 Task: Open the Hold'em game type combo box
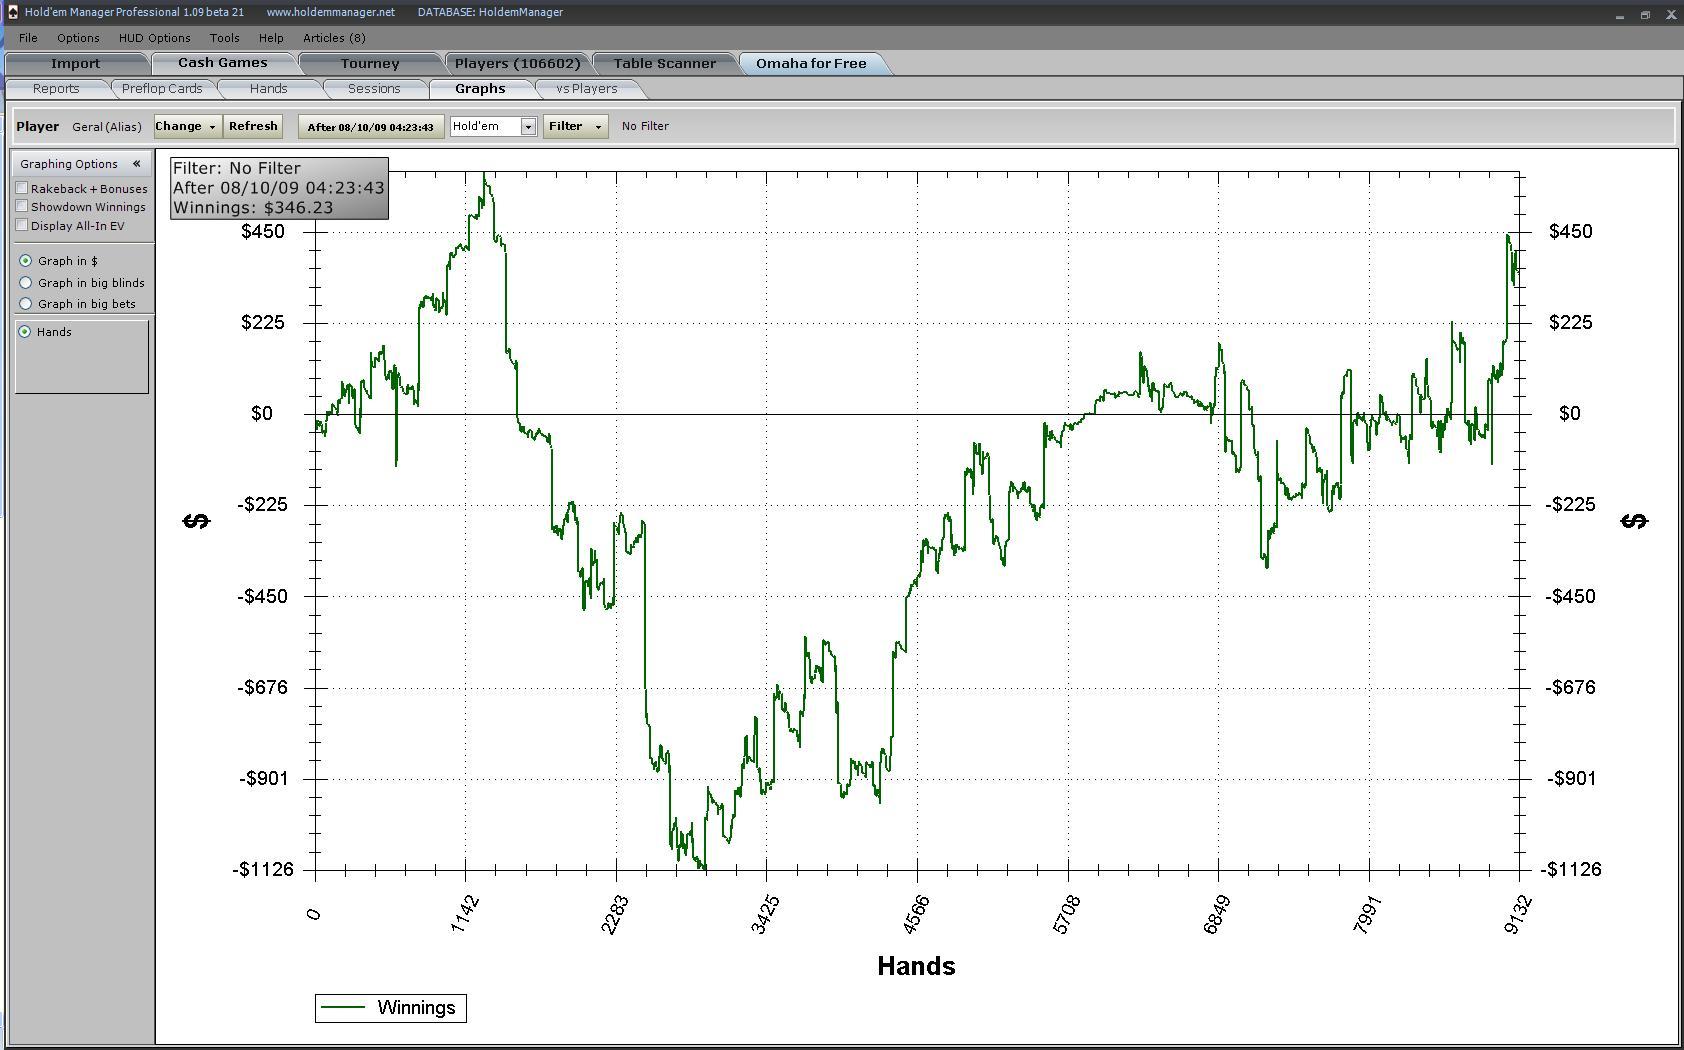493,126
